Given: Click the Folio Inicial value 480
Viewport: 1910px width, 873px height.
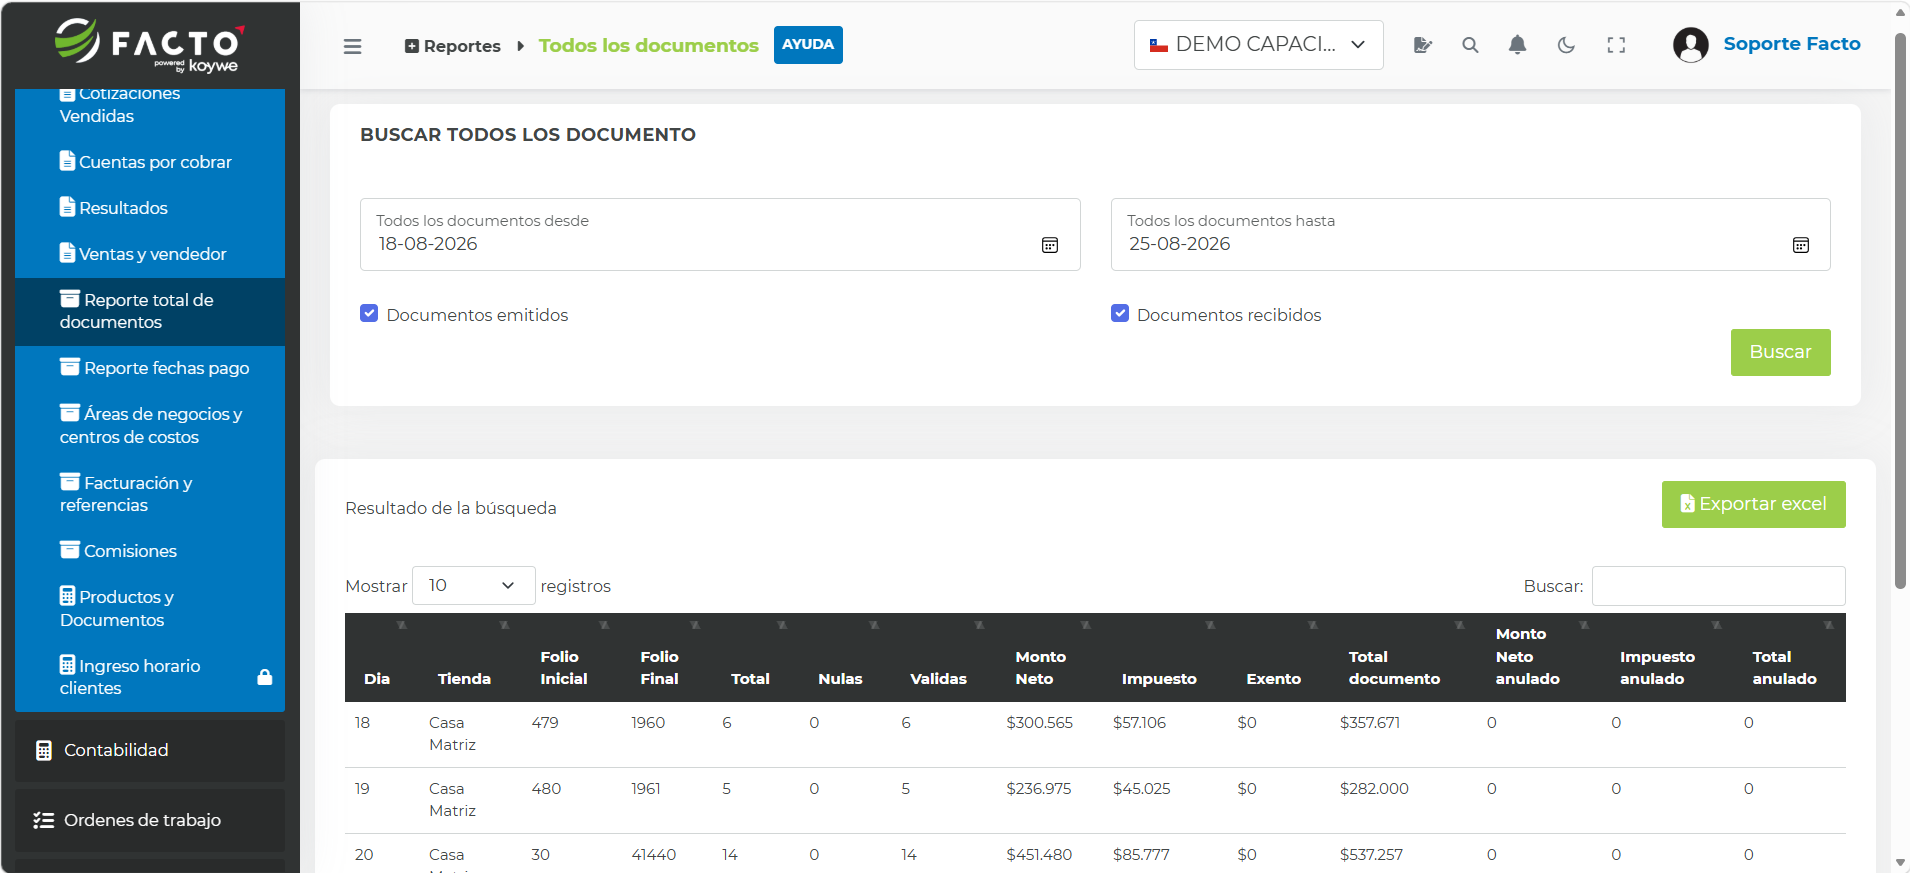Looking at the screenshot, I should click(x=546, y=789).
